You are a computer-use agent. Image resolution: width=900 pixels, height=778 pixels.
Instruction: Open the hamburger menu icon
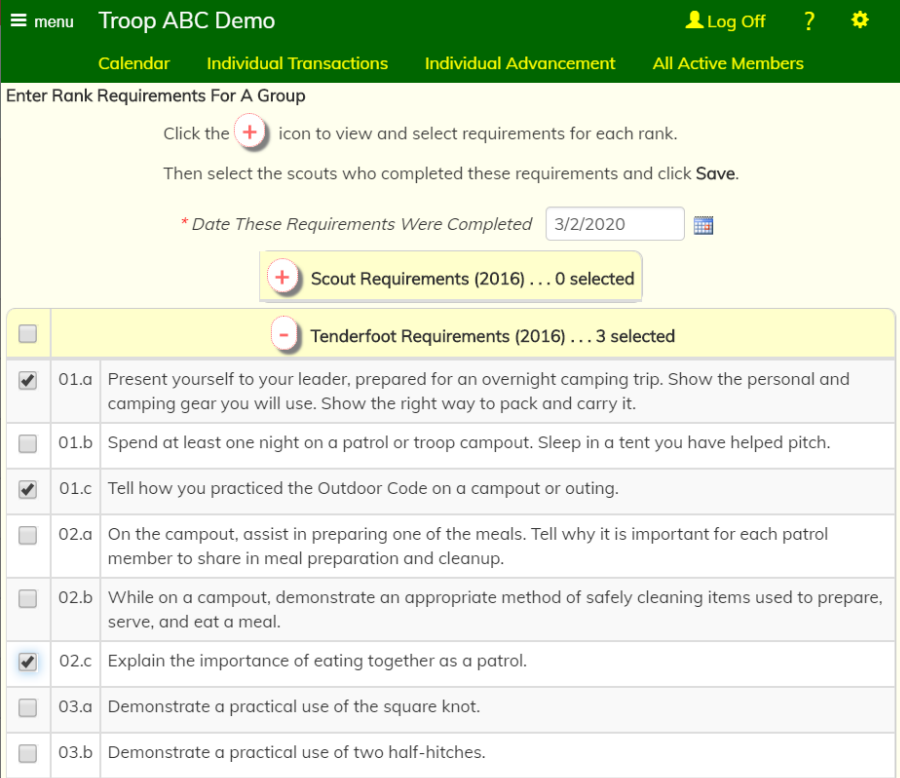pos(18,21)
